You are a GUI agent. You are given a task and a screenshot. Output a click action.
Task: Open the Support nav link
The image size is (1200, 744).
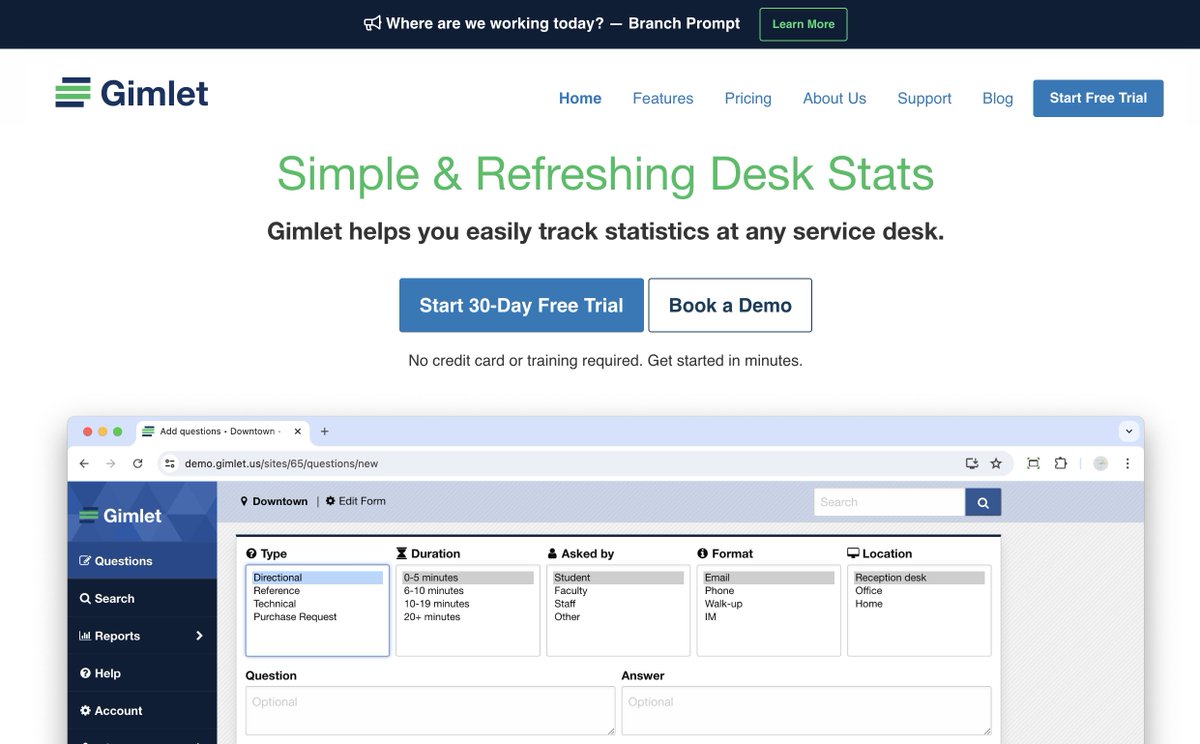(x=924, y=98)
